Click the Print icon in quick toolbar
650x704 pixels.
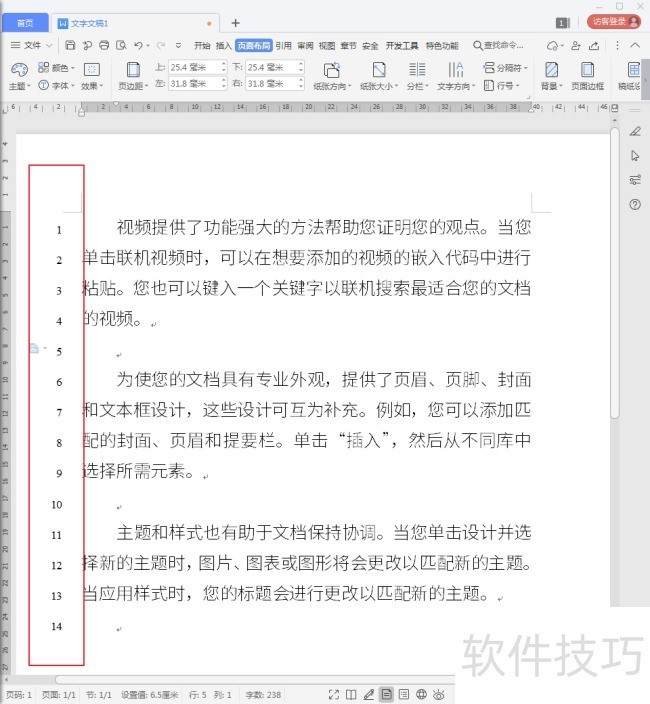(104, 45)
